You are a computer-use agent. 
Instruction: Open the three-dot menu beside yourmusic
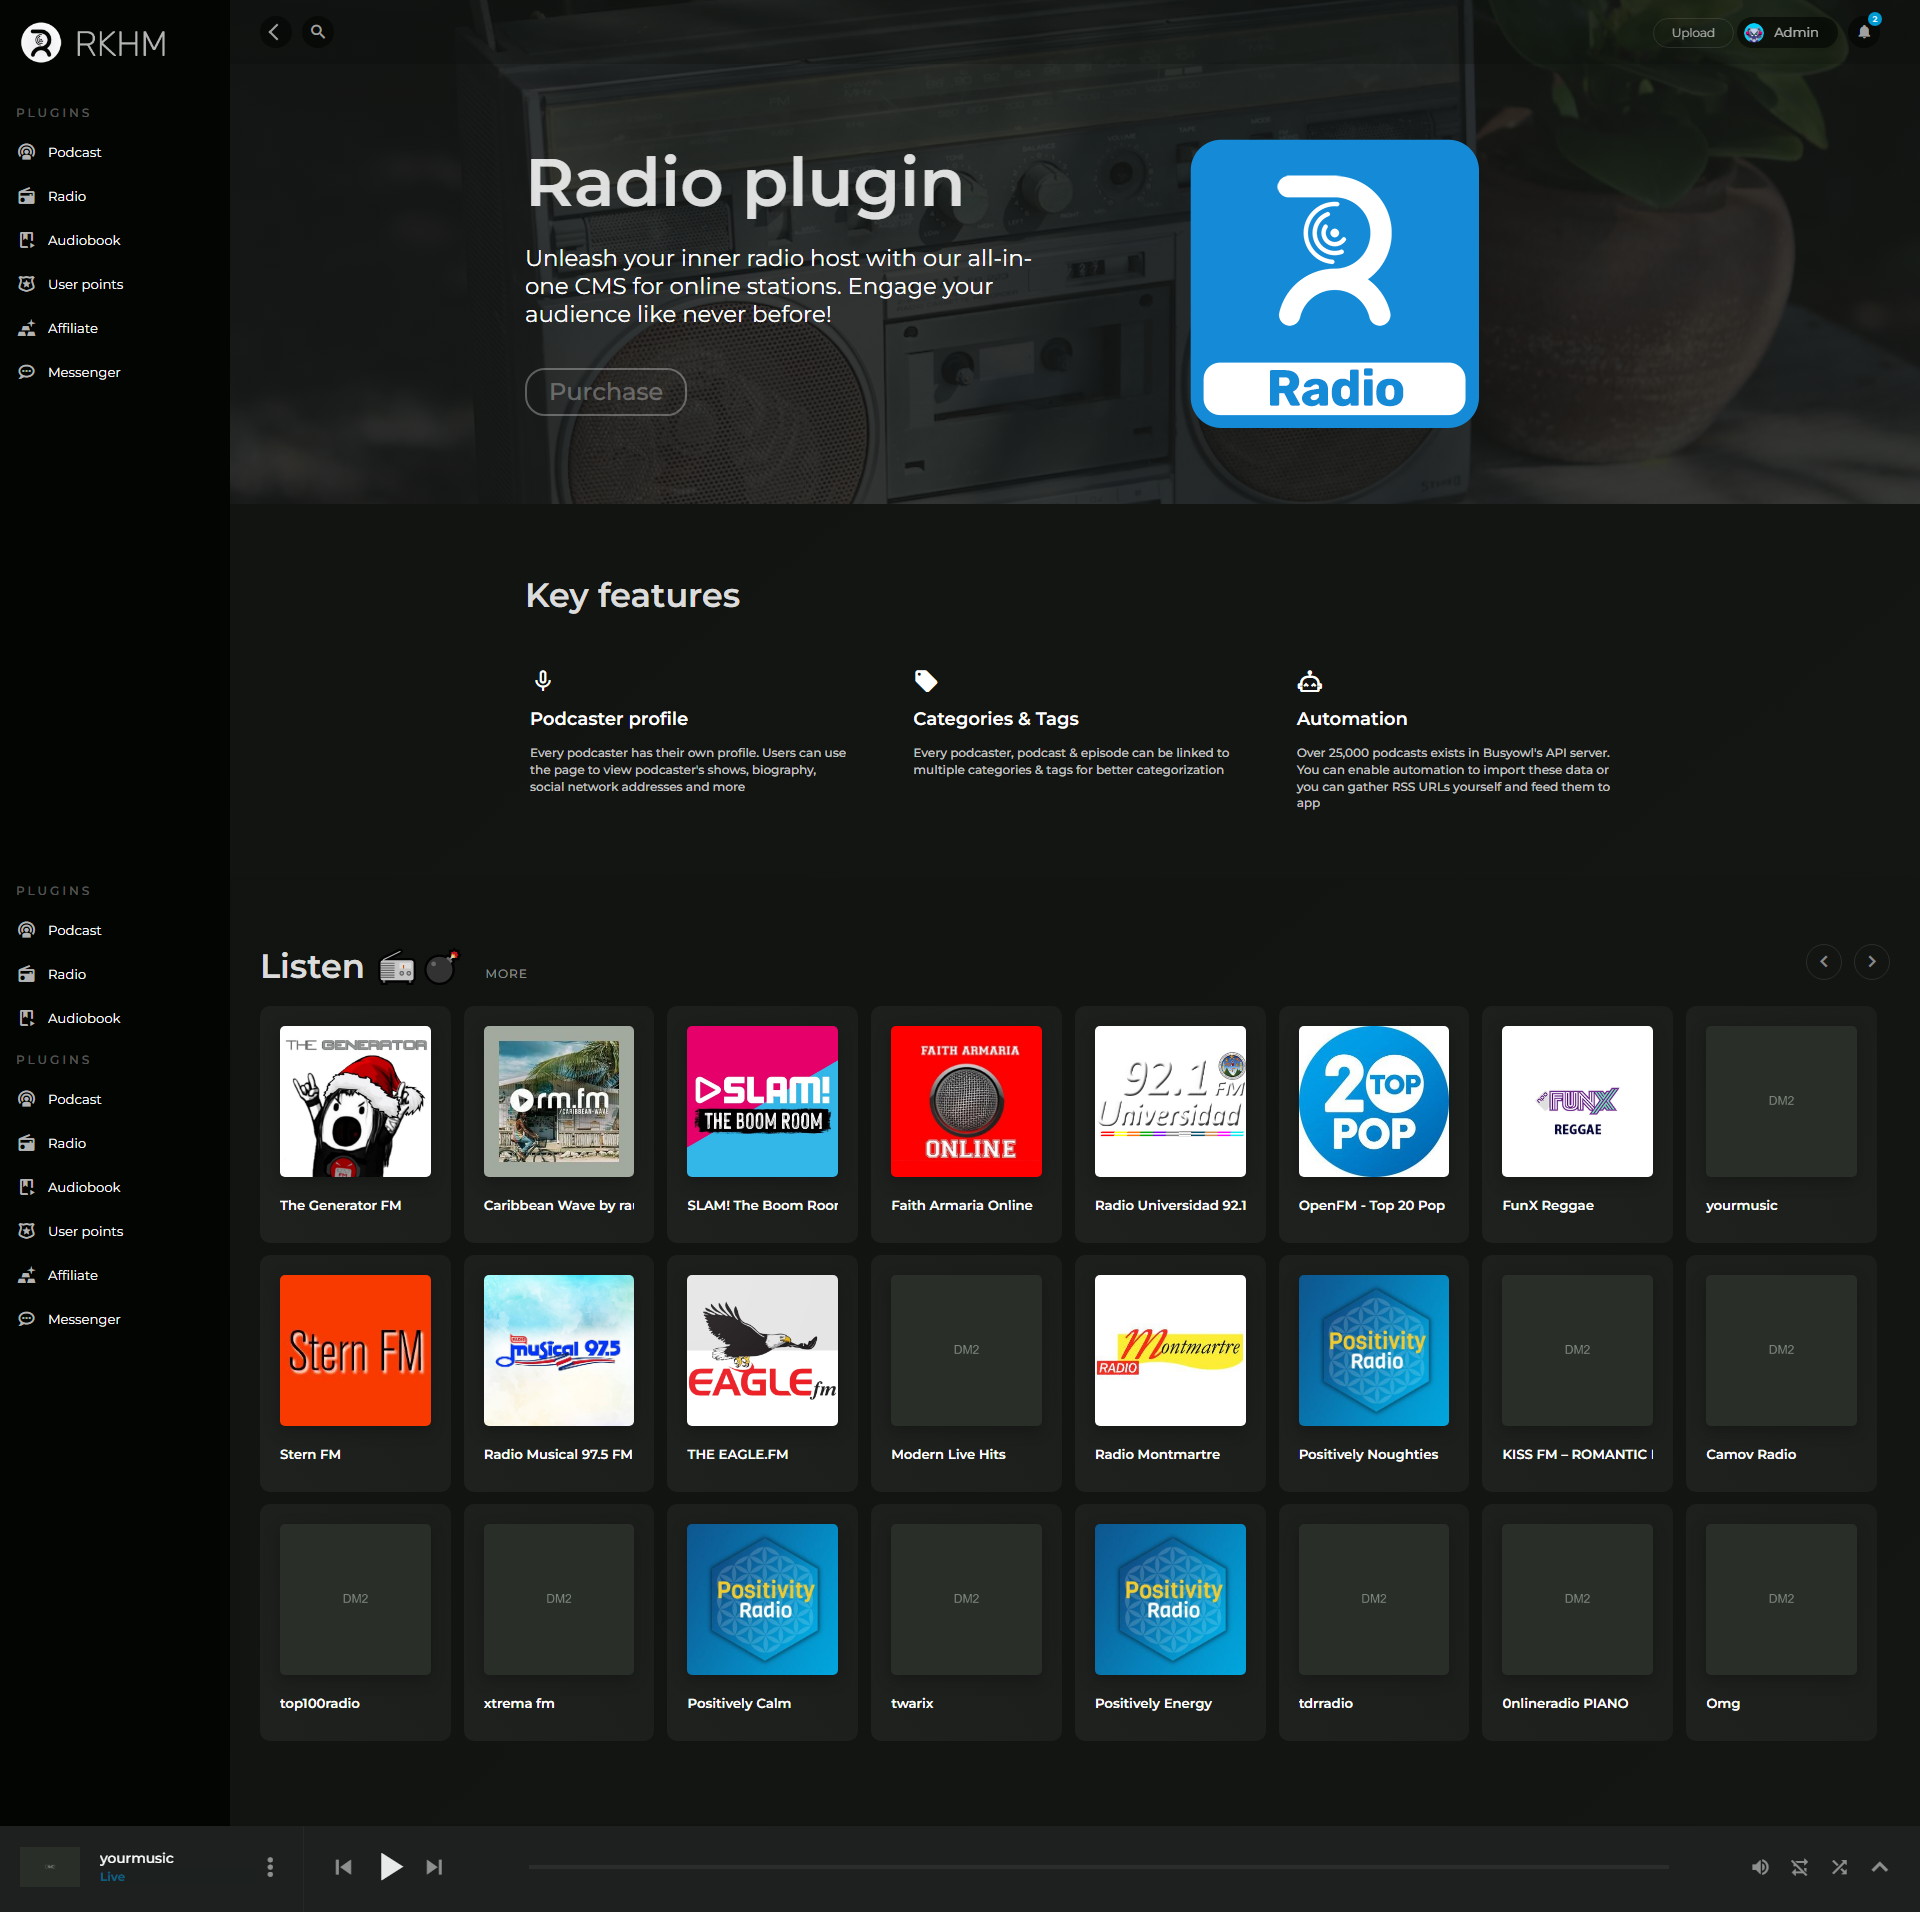coord(270,1867)
